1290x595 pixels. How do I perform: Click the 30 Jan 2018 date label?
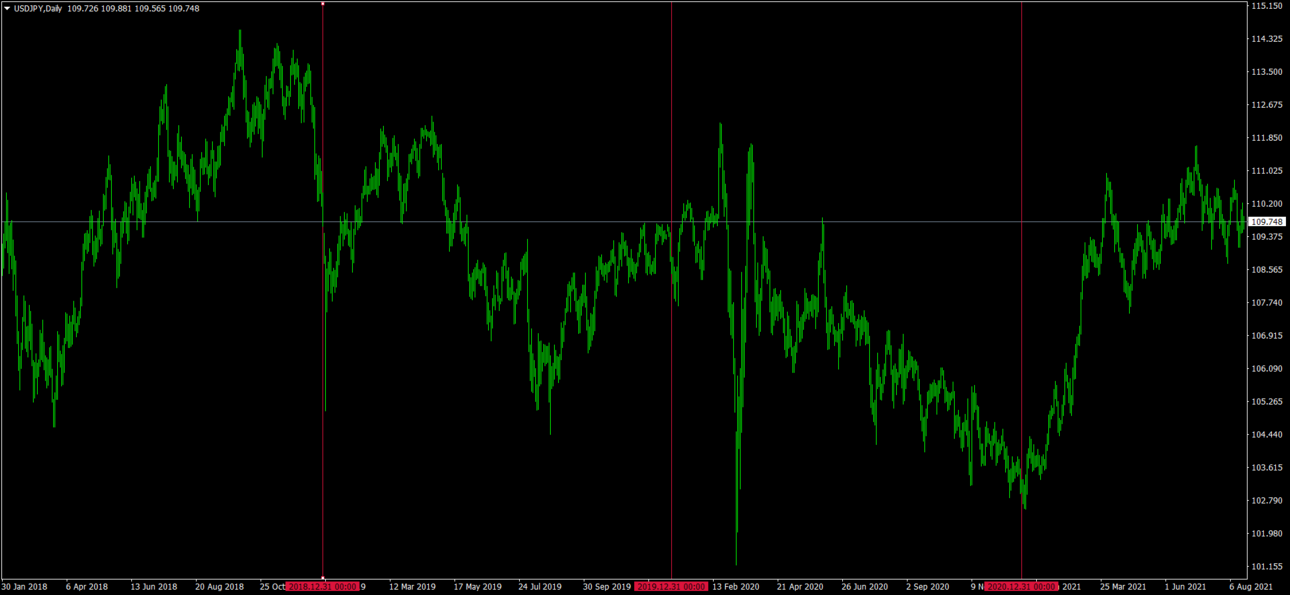(26, 587)
